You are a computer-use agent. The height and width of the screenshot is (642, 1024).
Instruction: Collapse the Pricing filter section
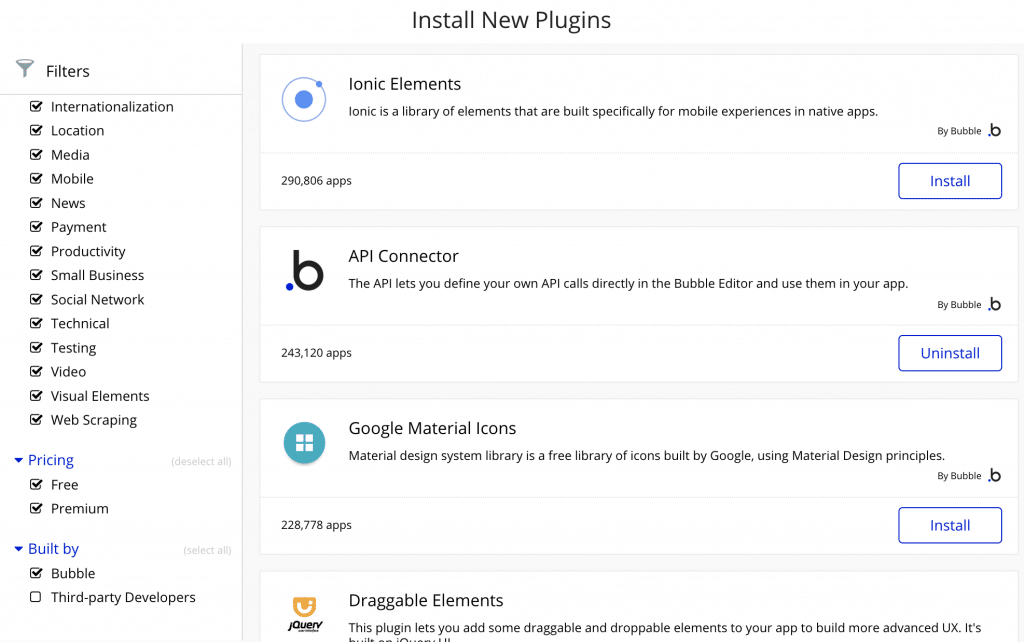point(19,460)
